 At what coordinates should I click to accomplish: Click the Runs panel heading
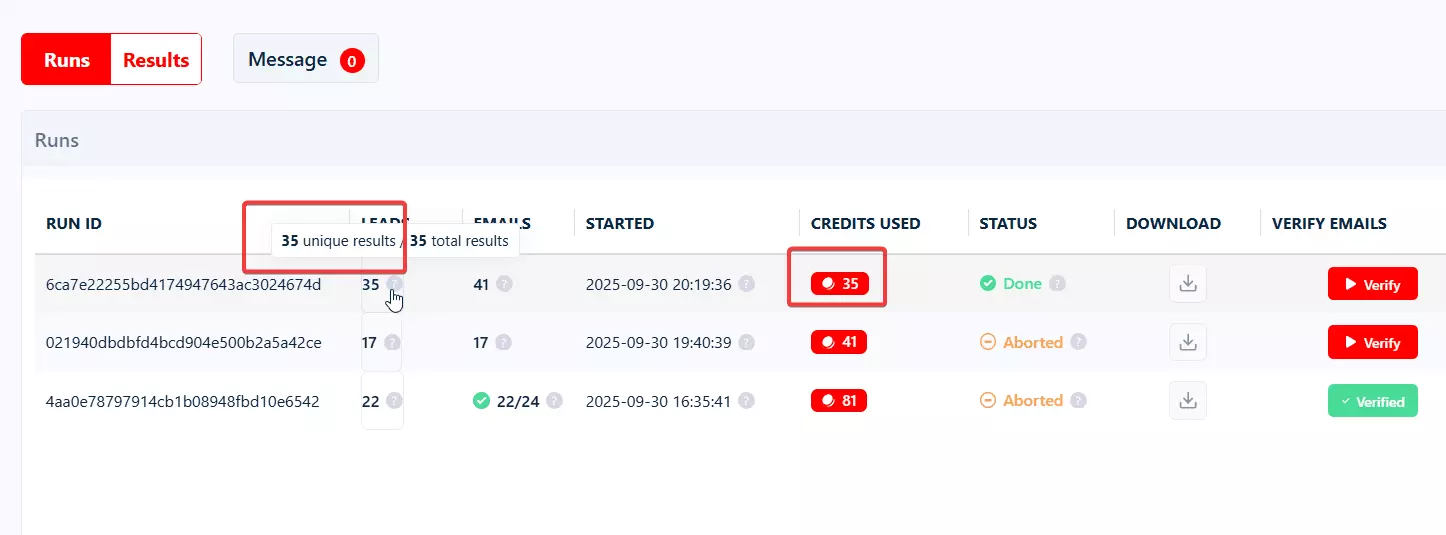point(57,140)
